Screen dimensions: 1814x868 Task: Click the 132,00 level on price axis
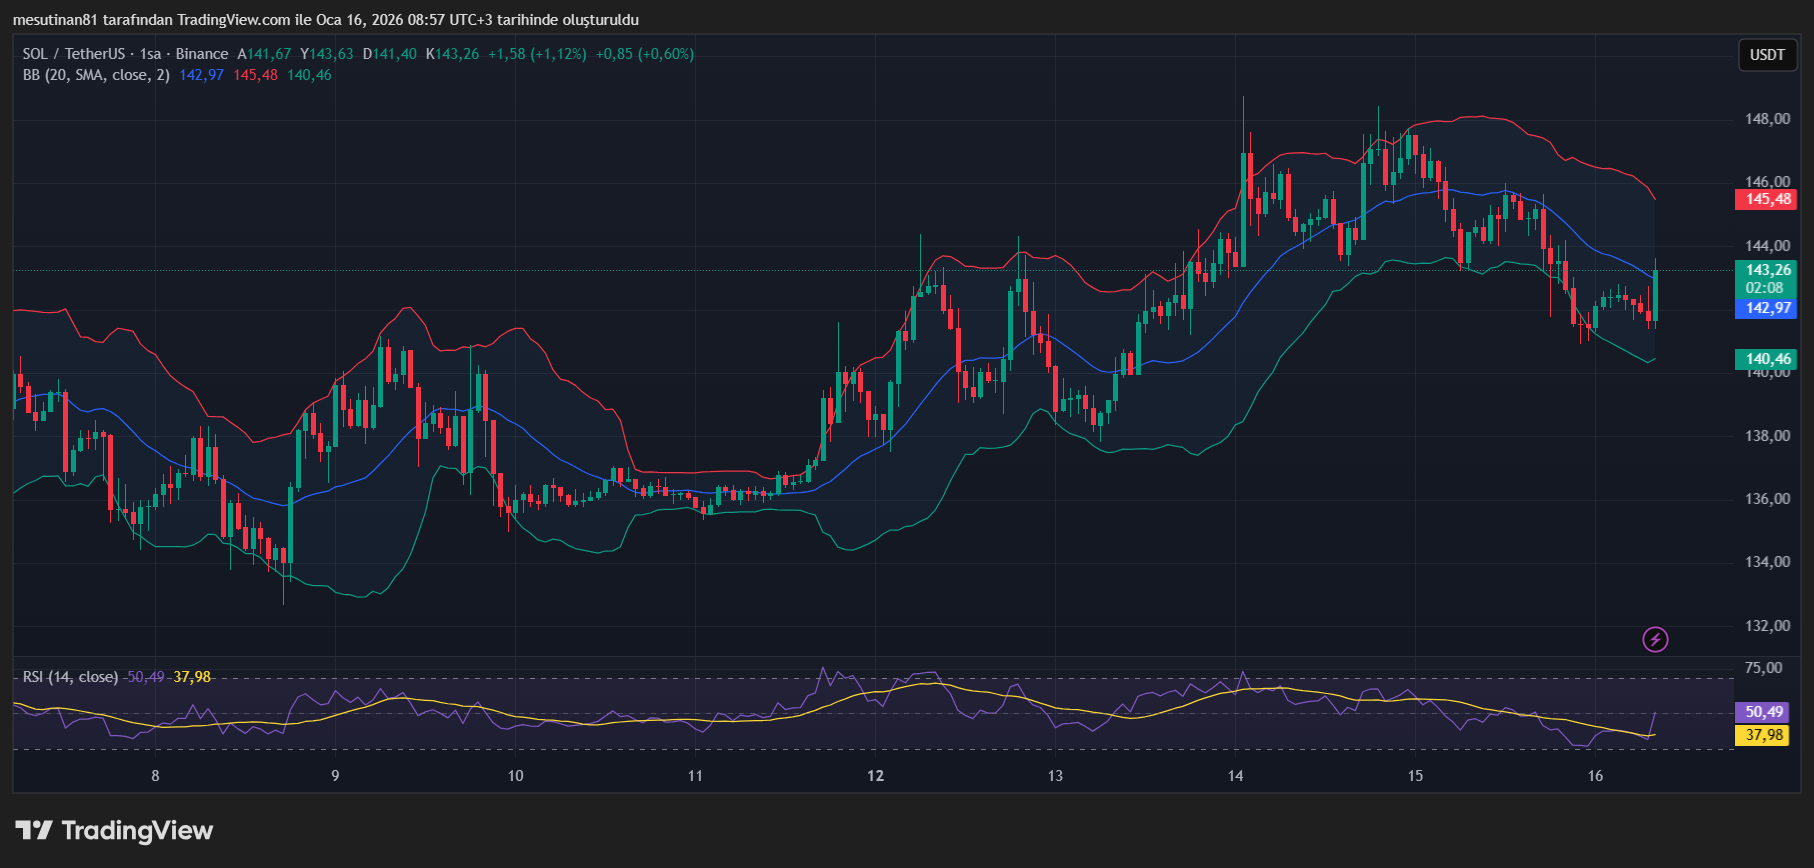tap(1767, 626)
